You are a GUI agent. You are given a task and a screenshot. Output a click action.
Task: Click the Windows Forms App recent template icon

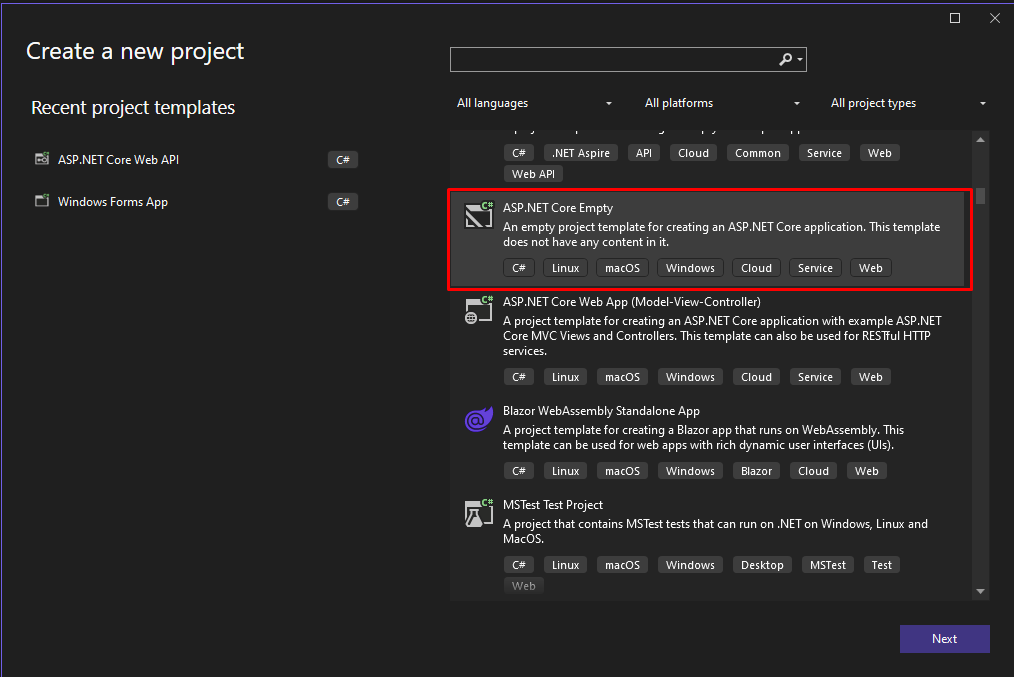click(42, 201)
